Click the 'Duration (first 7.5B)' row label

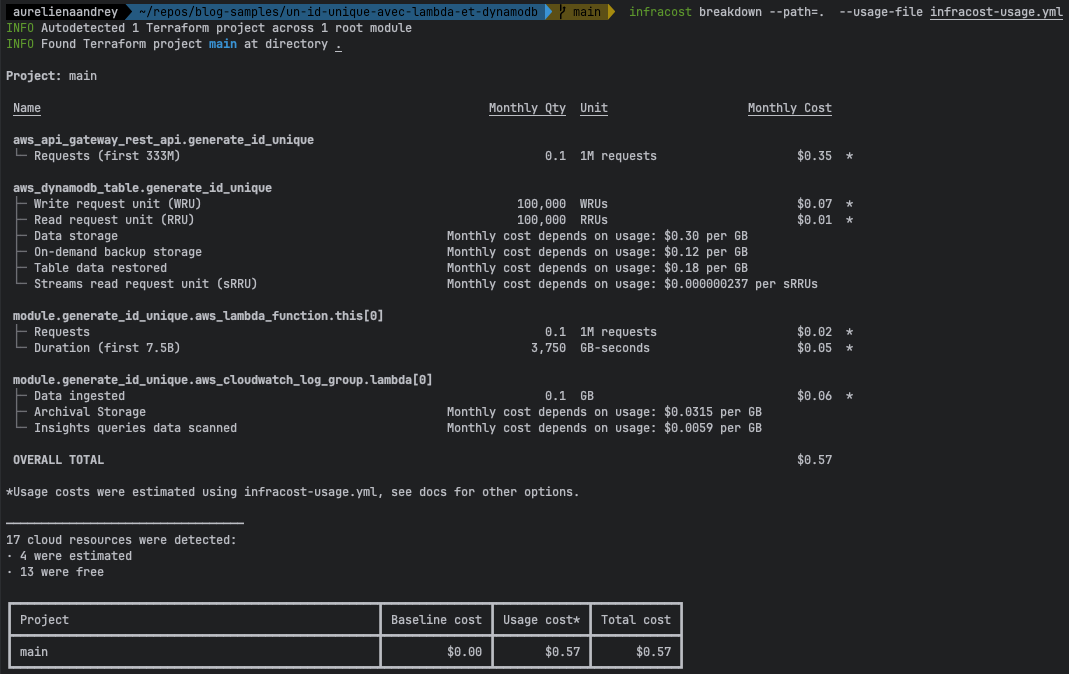107,348
